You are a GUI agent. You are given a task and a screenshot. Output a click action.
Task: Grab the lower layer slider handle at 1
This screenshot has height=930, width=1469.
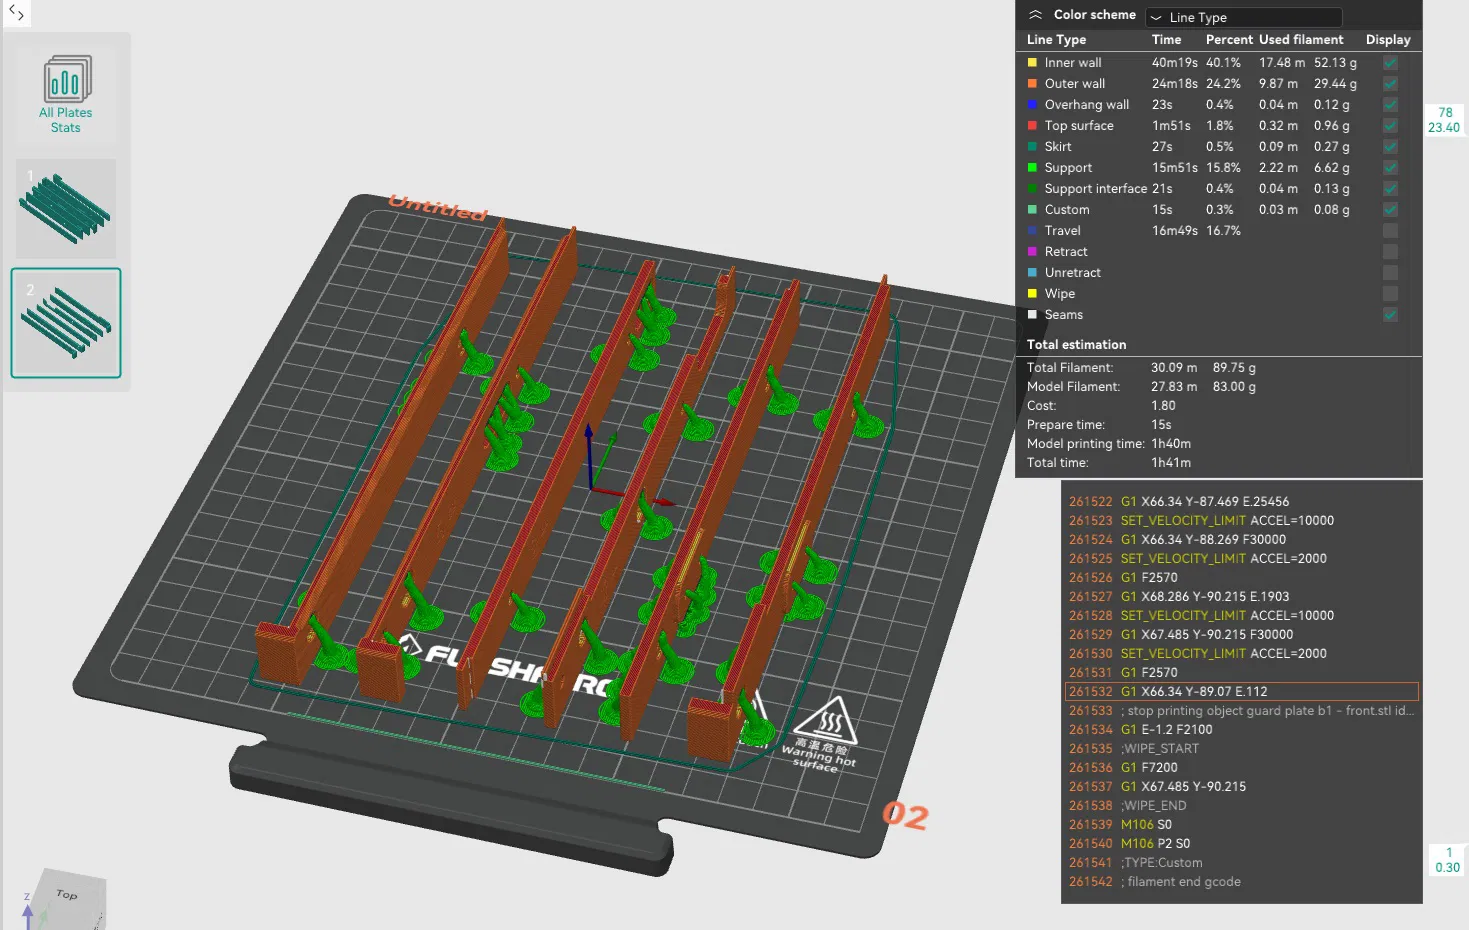[1447, 860]
